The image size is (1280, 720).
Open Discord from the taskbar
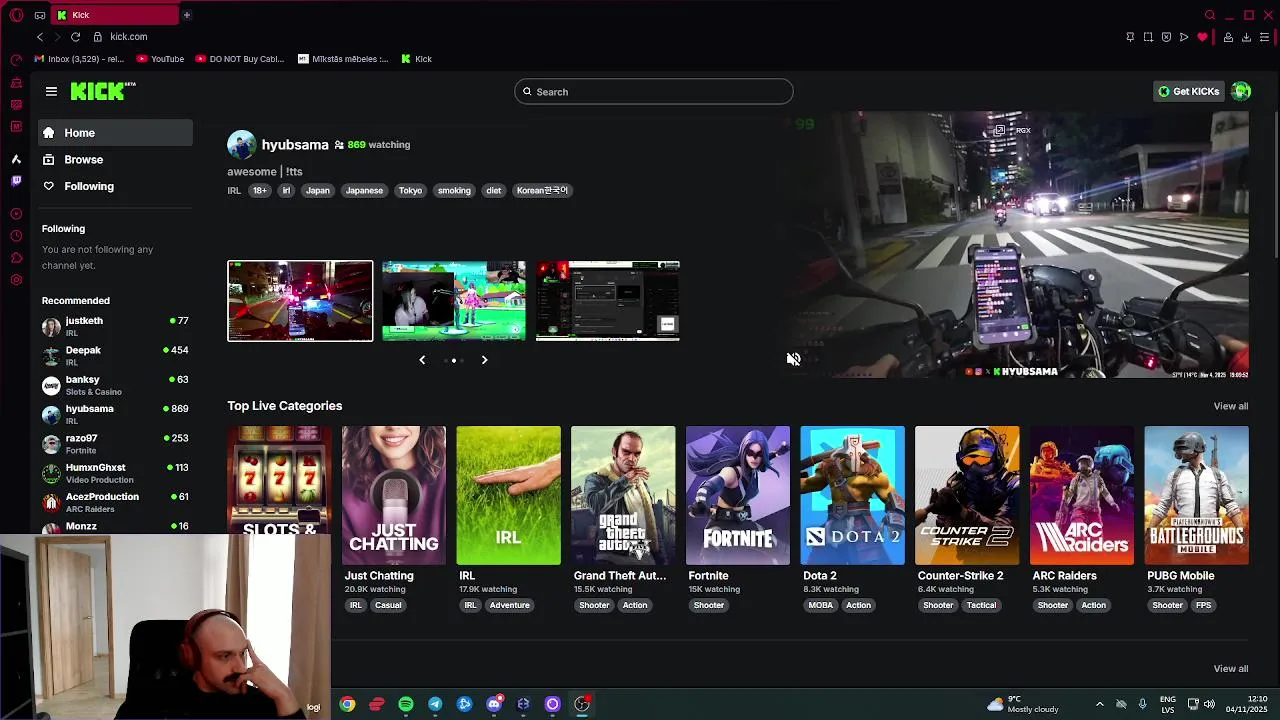tap(494, 704)
